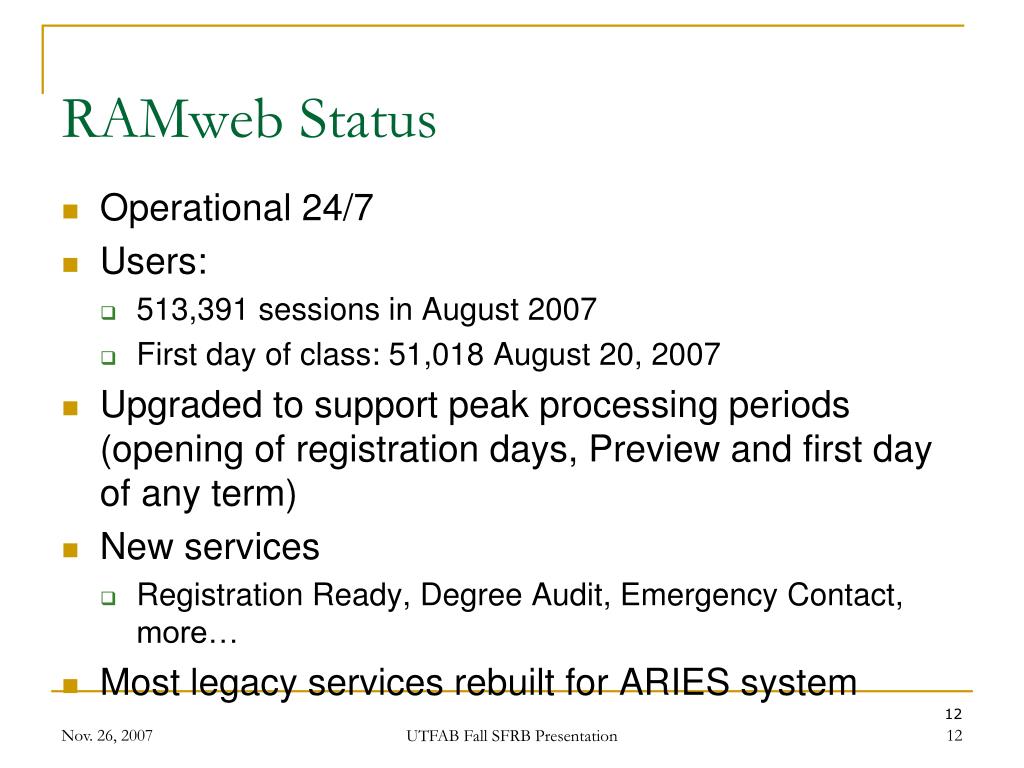
Task: Click the gold bullet beside Upgraded to support
Action: click(x=71, y=408)
